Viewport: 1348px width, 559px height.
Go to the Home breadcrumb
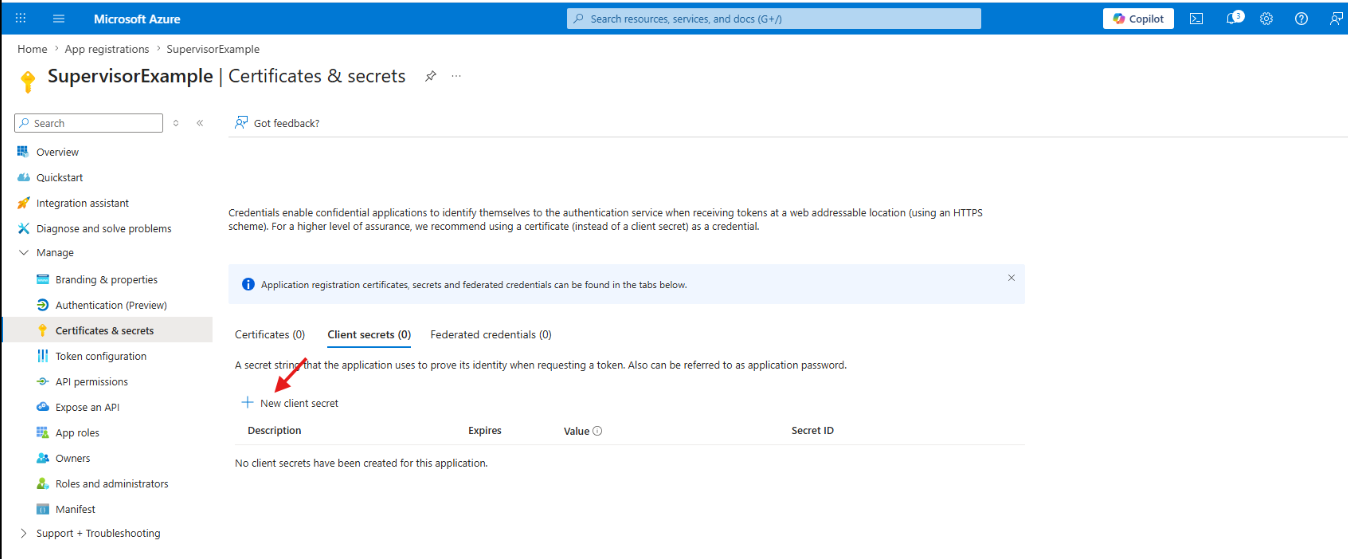[32, 49]
